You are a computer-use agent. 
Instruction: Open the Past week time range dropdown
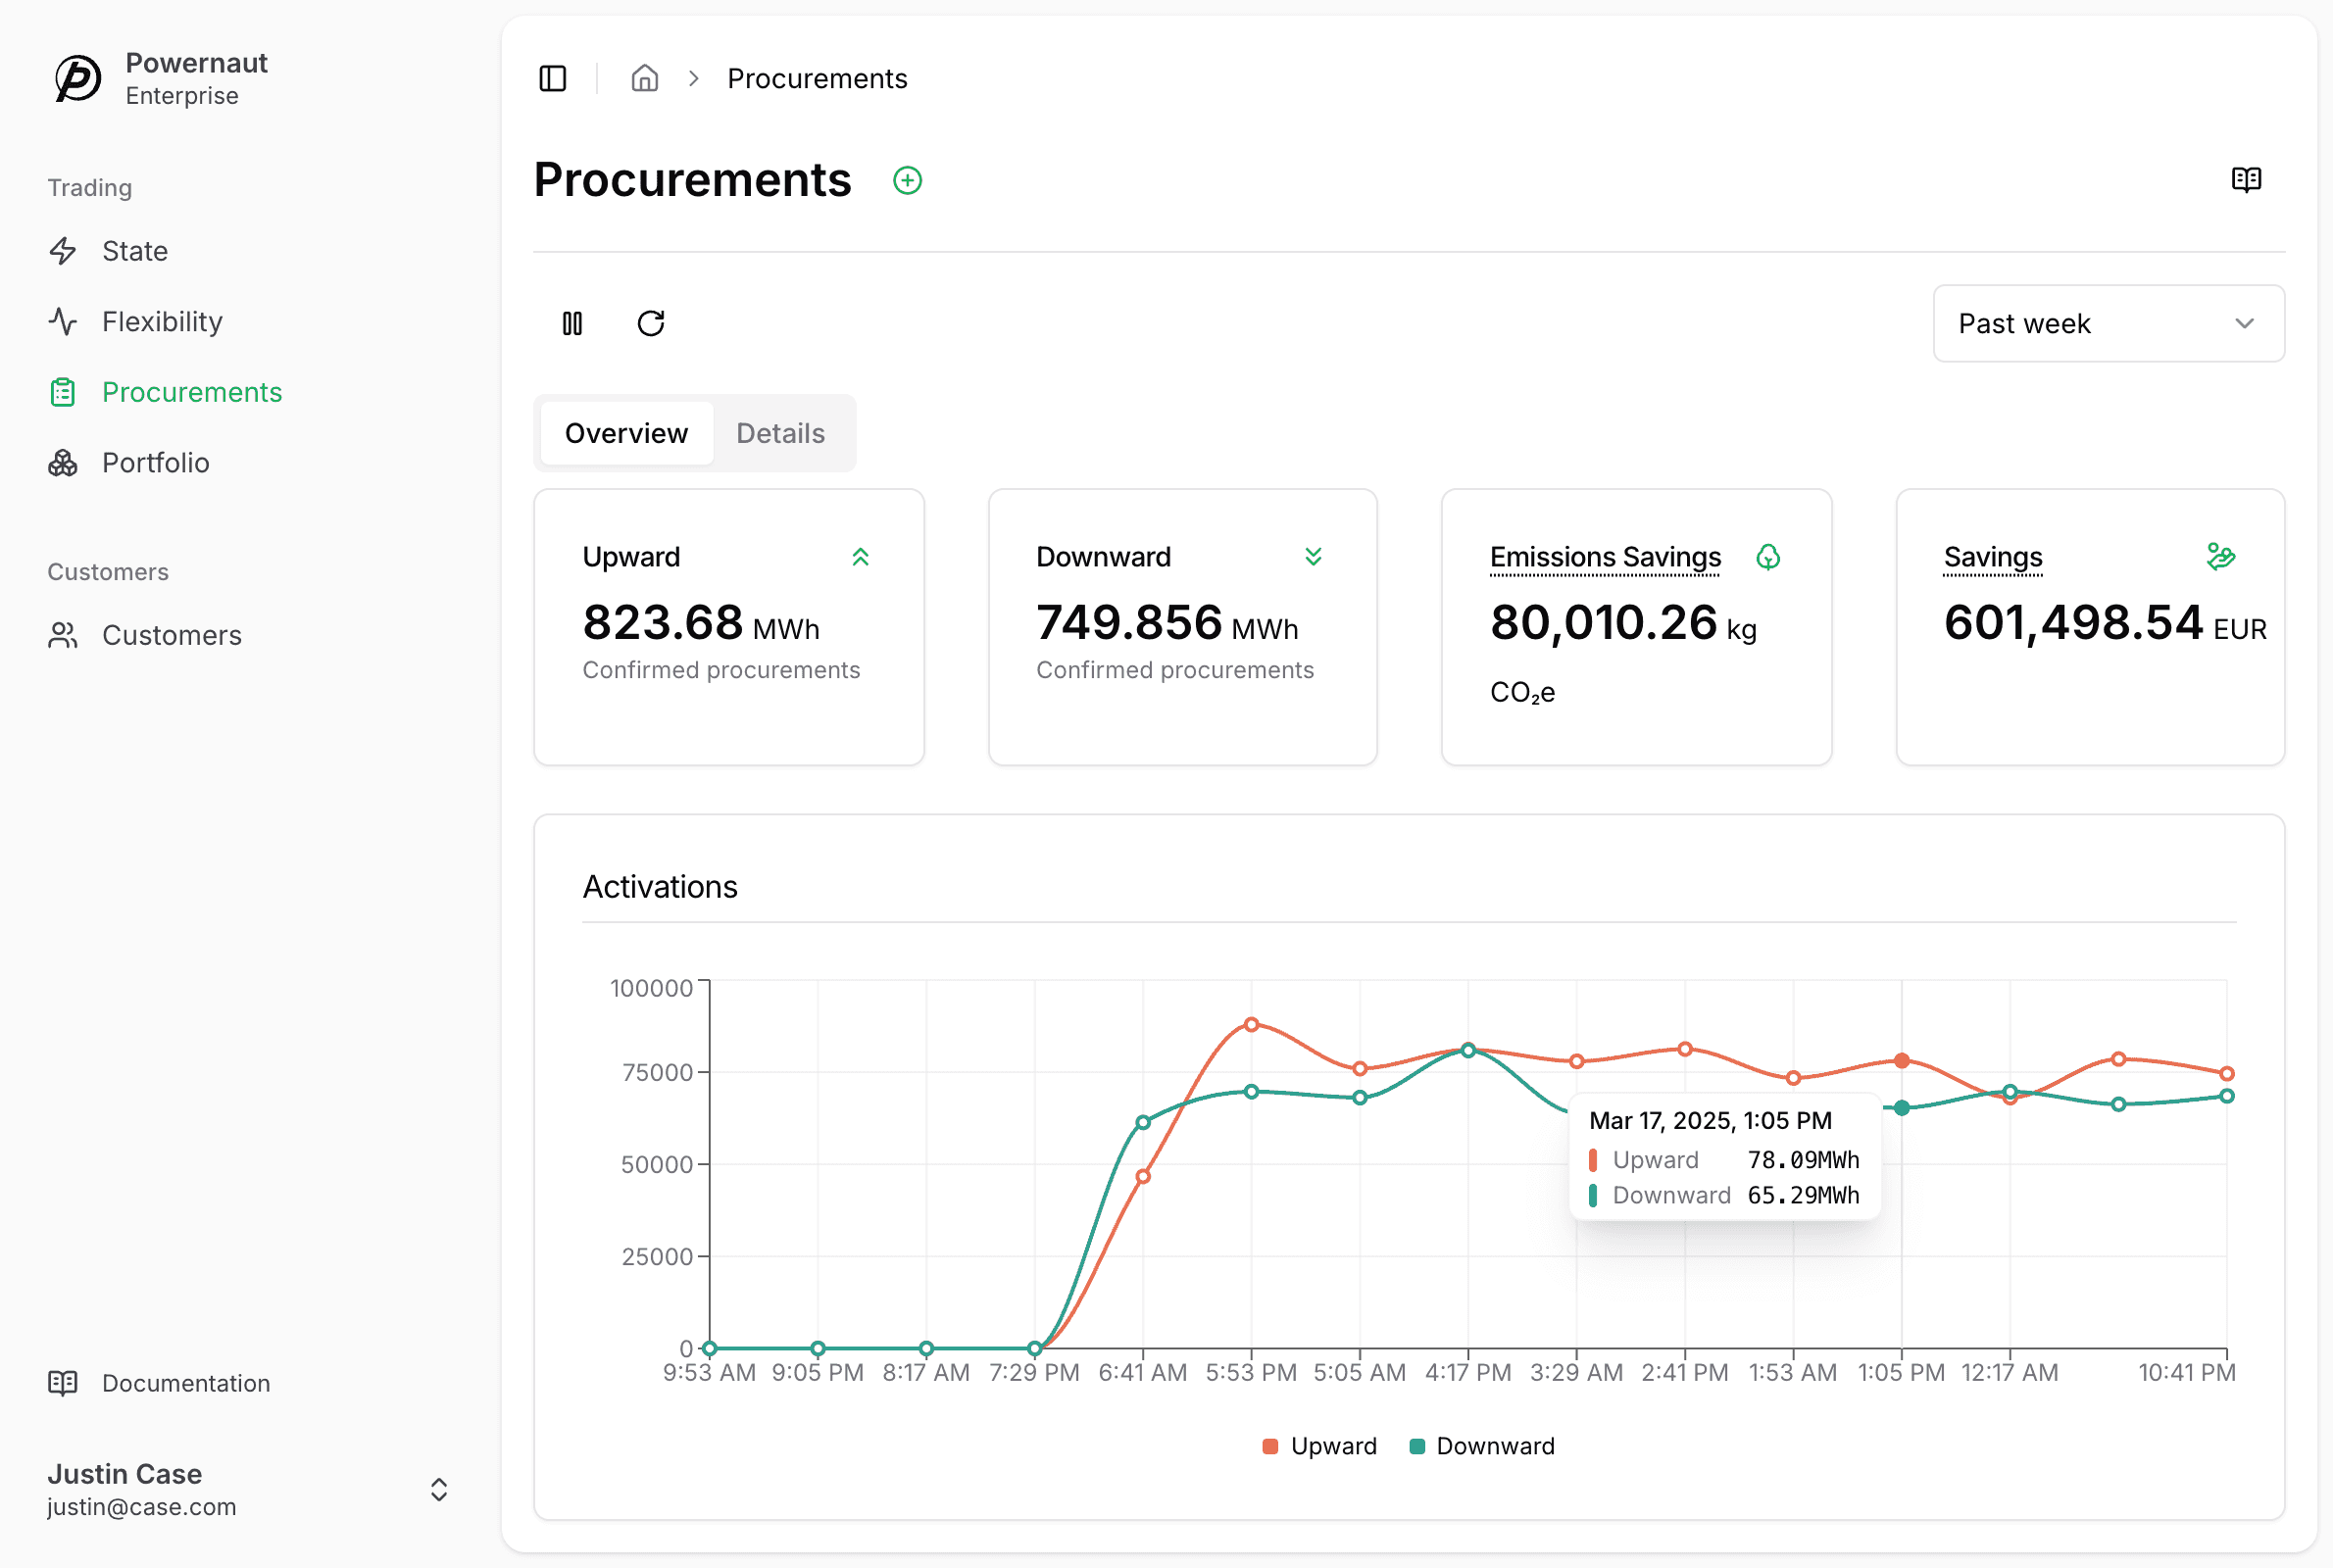(x=2108, y=323)
